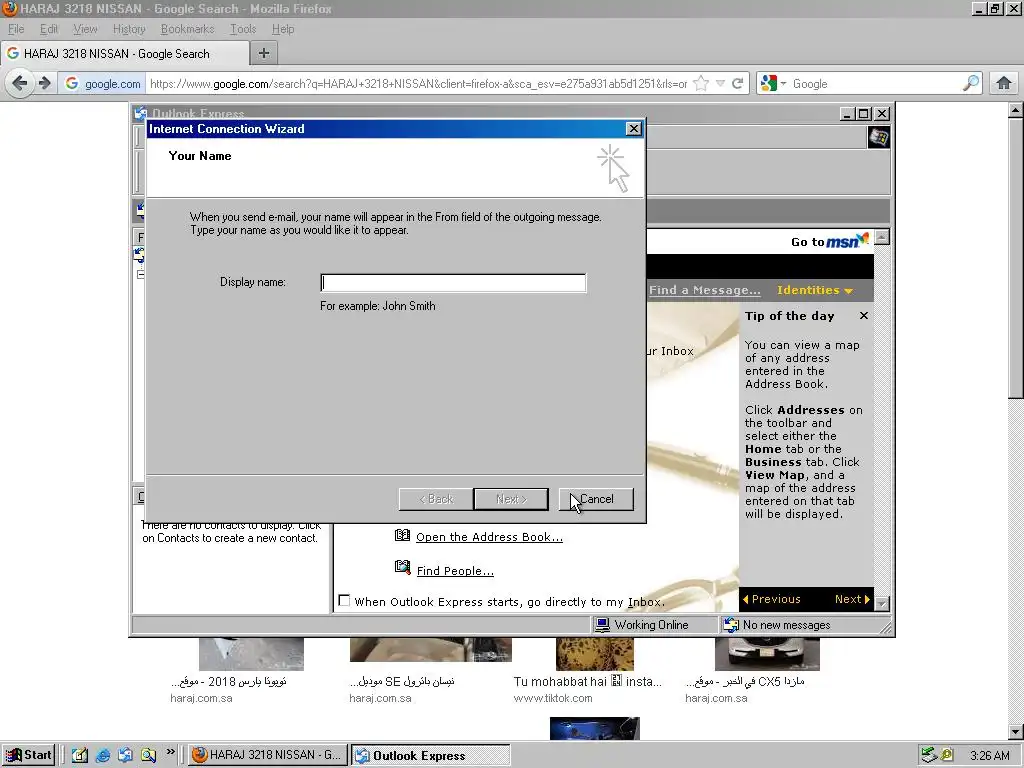Viewport: 1024px width, 768px height.
Task: Open the View menu
Action: (x=85, y=29)
